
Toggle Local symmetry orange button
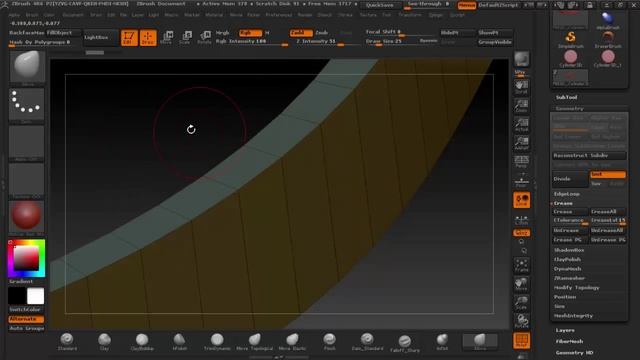click(x=521, y=200)
